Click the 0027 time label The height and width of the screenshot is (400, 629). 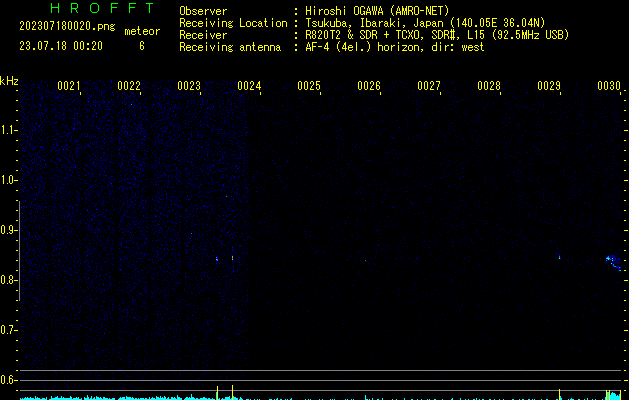[429, 87]
